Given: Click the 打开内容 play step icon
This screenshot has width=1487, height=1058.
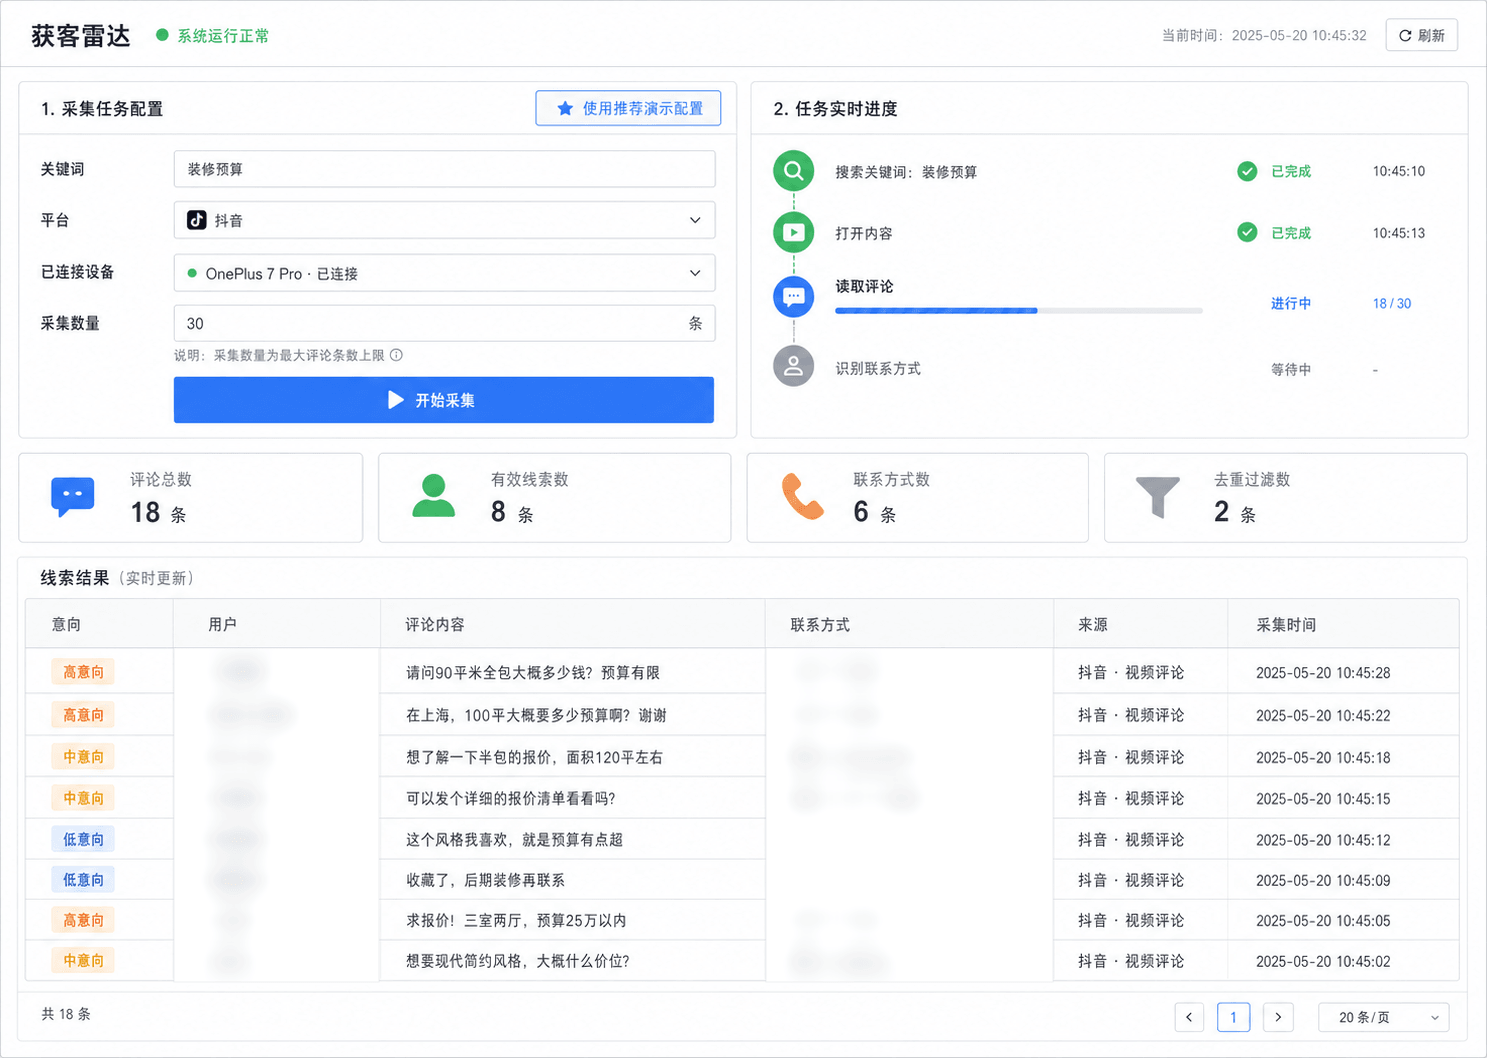Looking at the screenshot, I should pyautogui.click(x=793, y=233).
